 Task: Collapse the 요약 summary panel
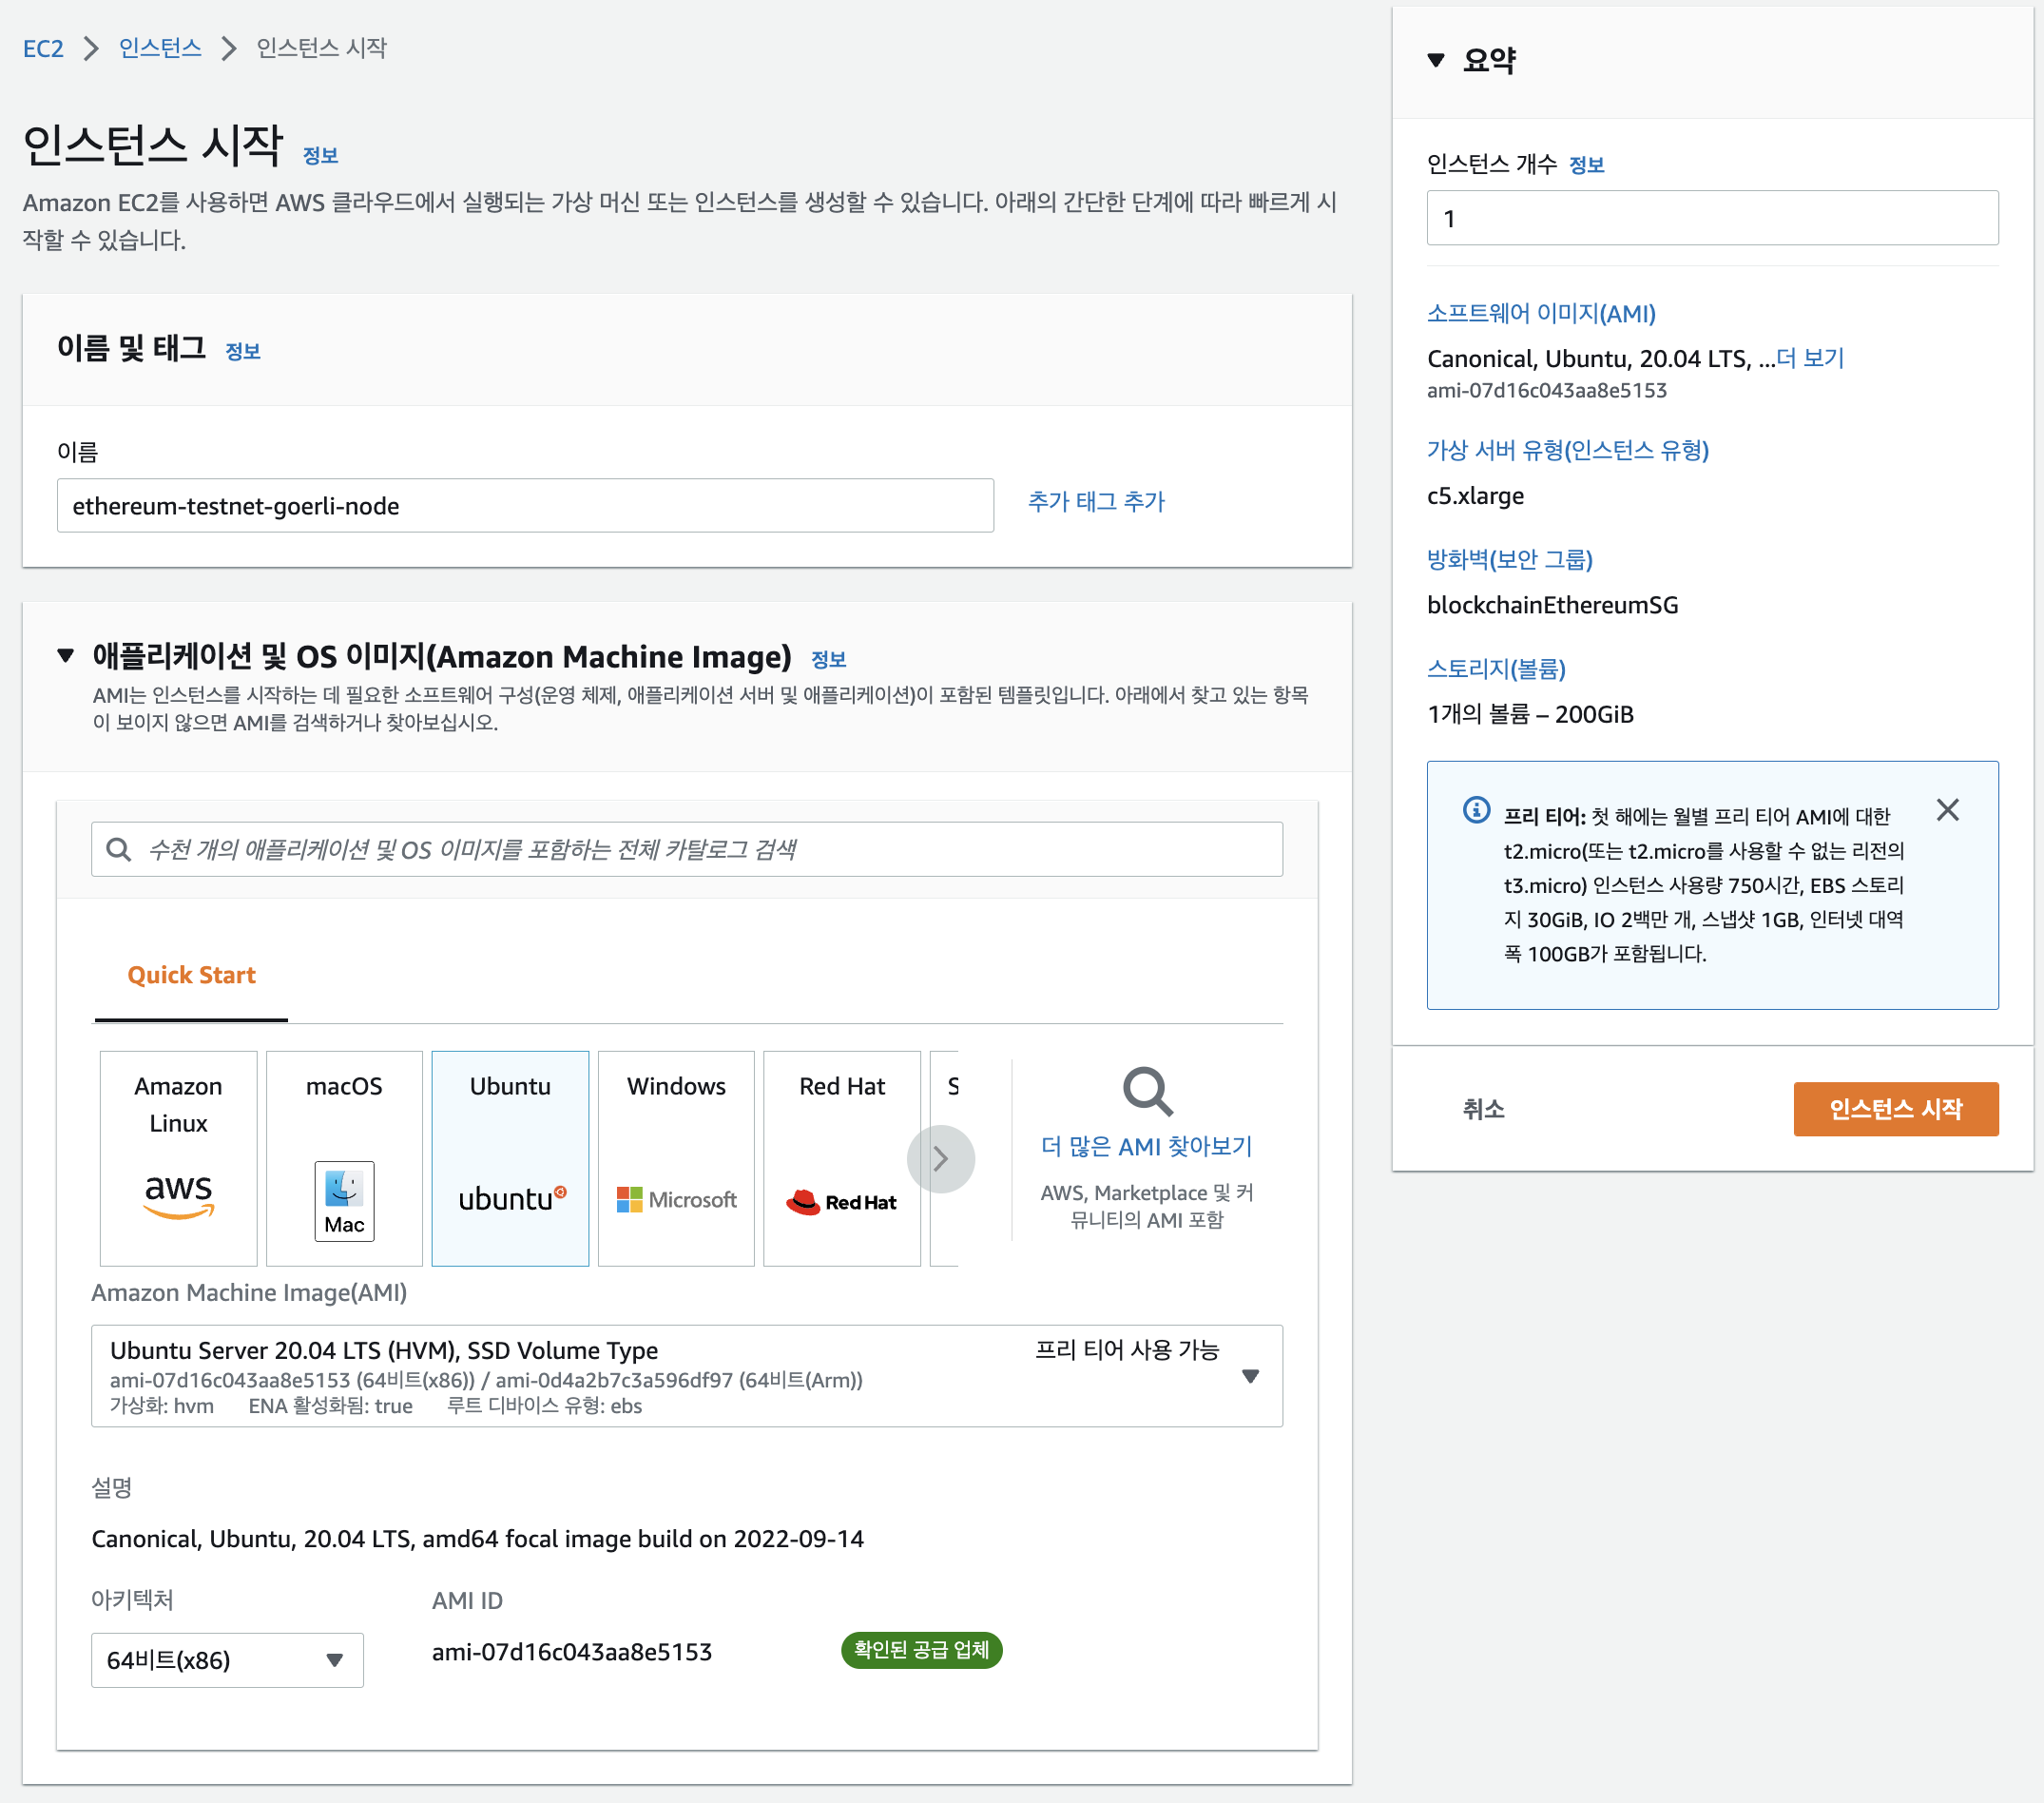(1436, 60)
